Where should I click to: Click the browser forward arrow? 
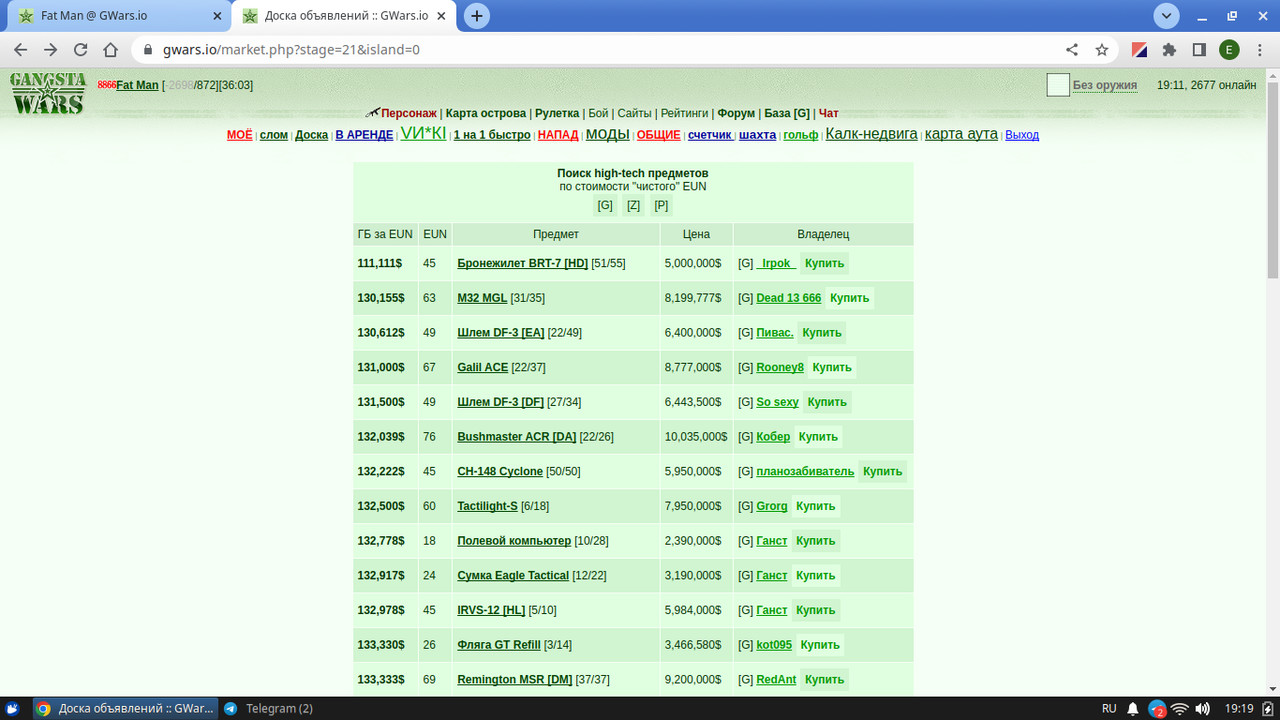(50, 49)
